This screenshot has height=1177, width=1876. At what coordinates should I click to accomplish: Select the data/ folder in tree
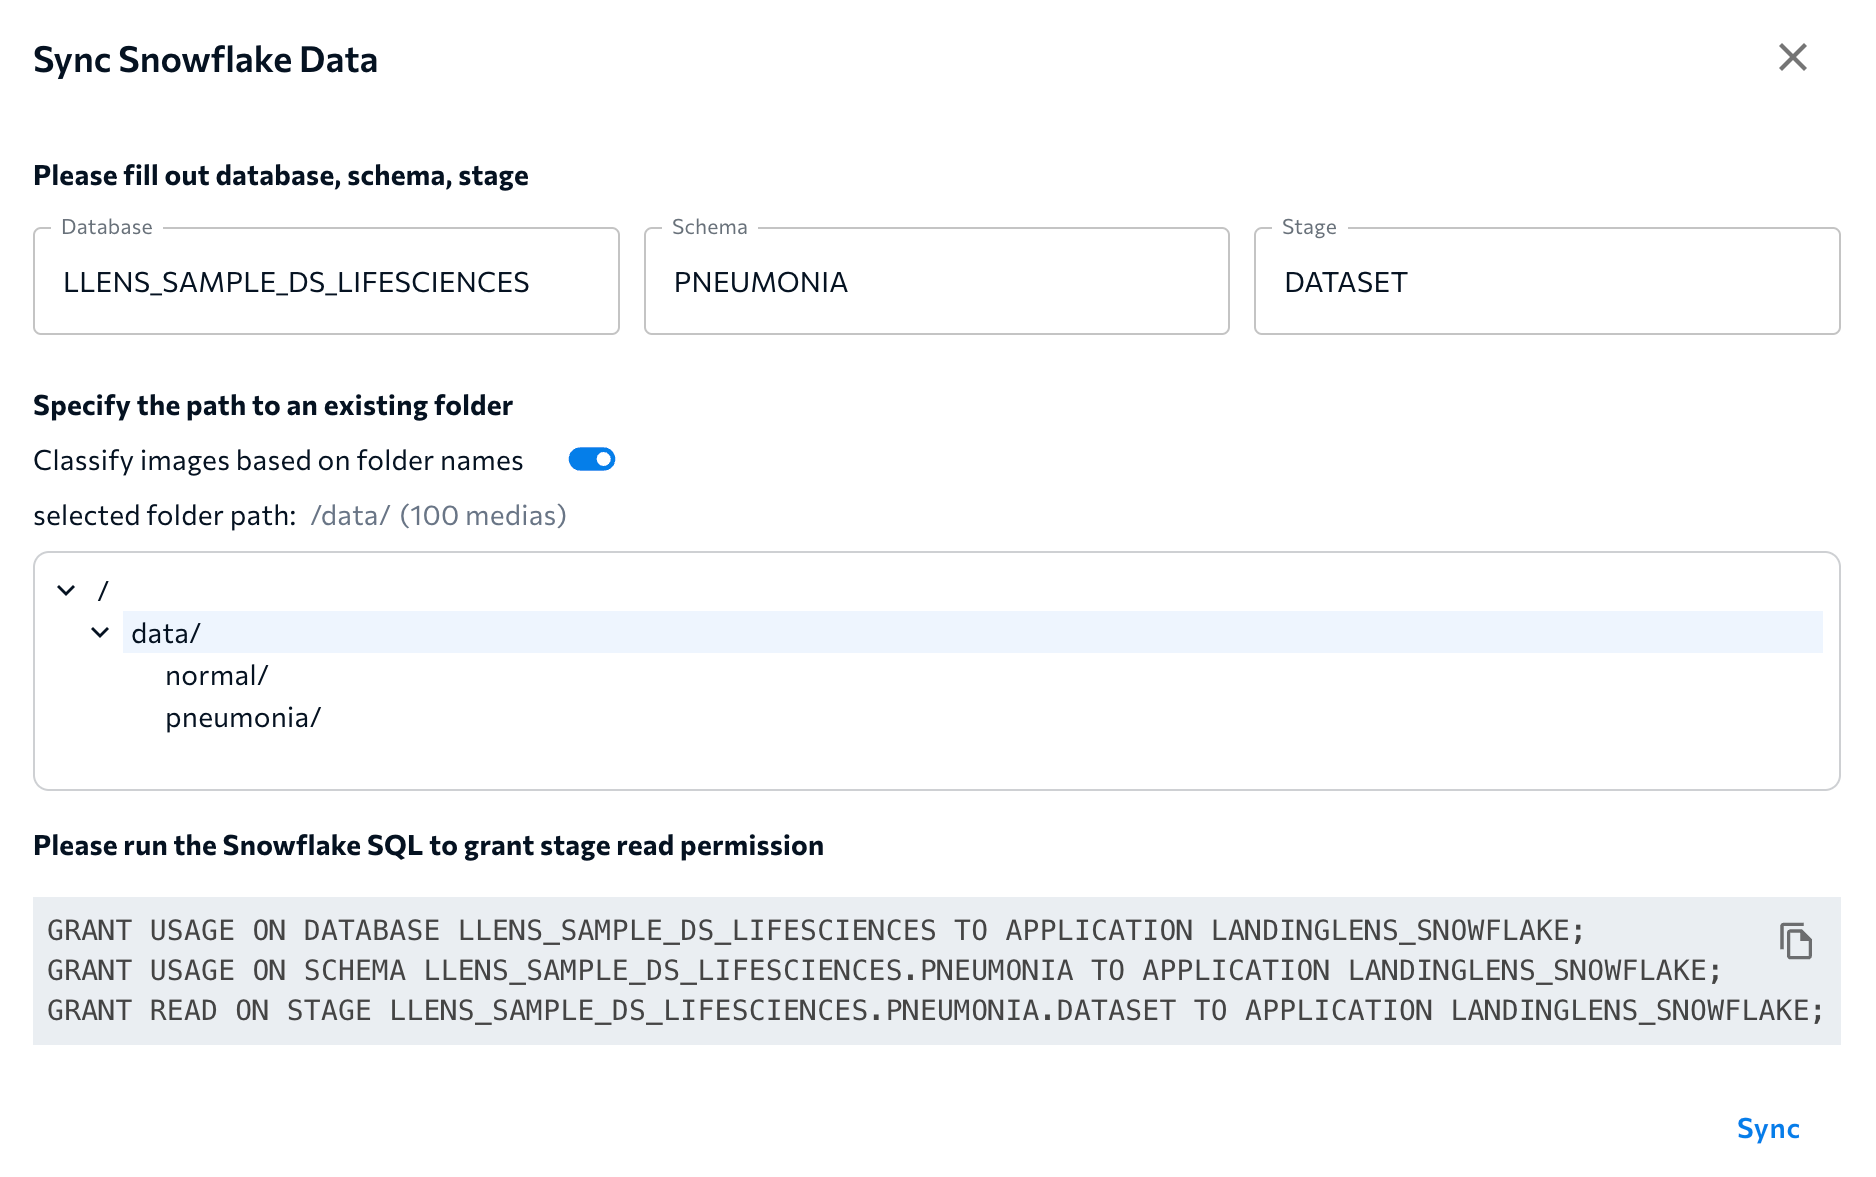(166, 633)
